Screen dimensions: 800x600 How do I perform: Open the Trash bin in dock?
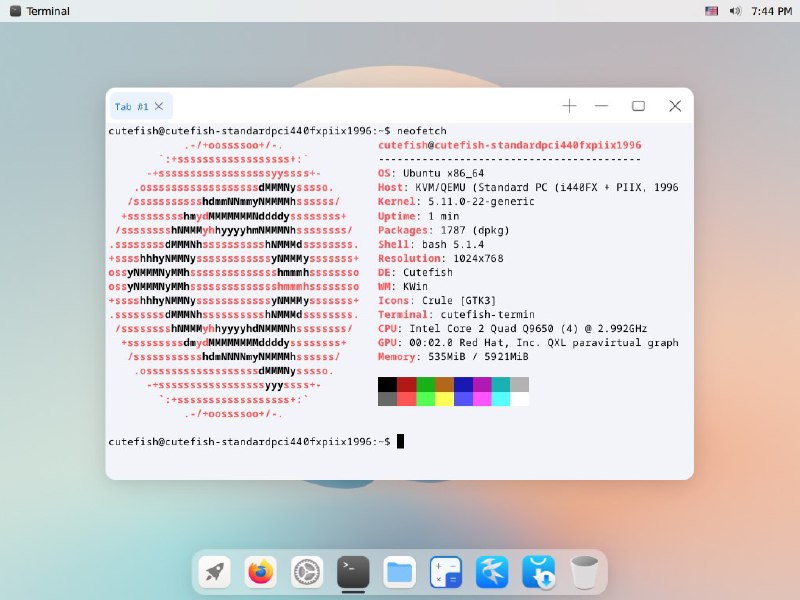pos(584,572)
